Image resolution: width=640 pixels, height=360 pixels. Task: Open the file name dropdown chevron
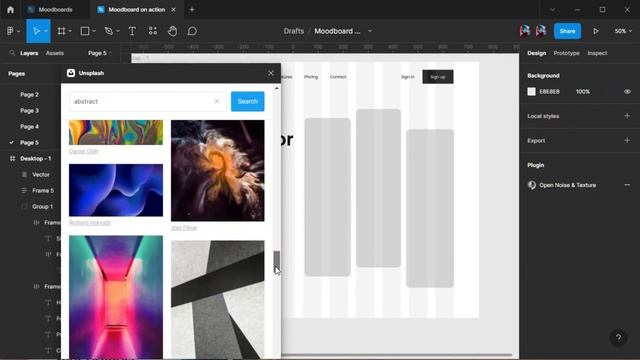pos(370,31)
